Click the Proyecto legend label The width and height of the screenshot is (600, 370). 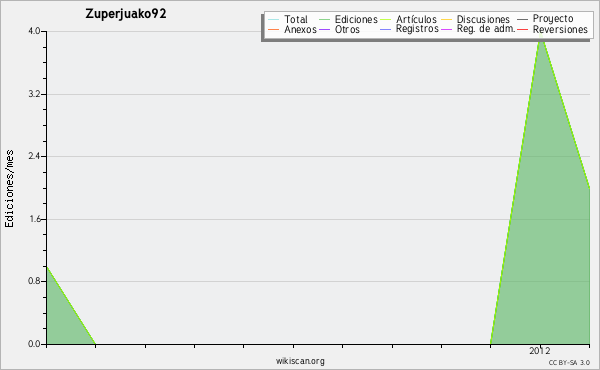coord(553,19)
